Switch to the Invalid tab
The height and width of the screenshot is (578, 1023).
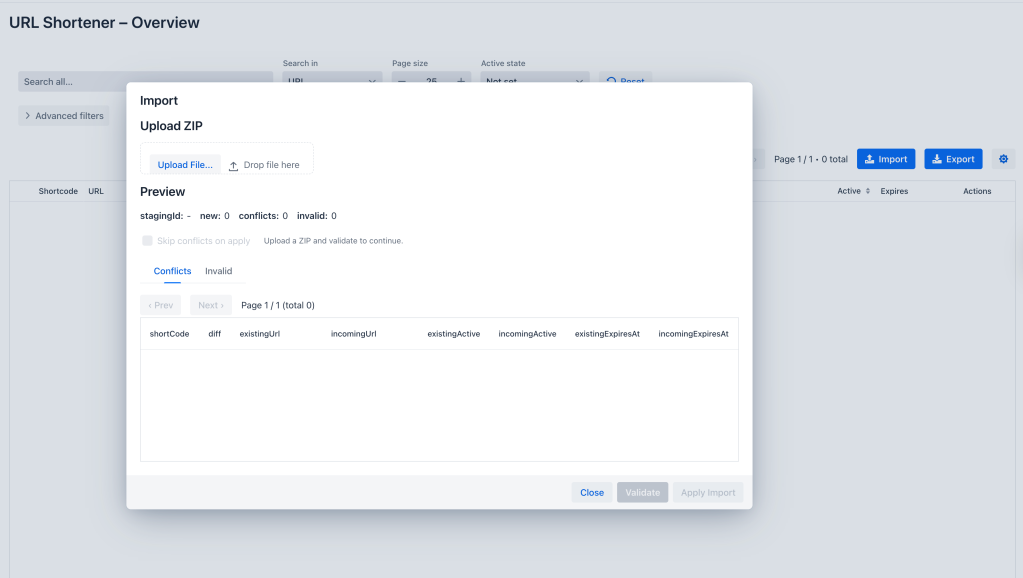218,270
